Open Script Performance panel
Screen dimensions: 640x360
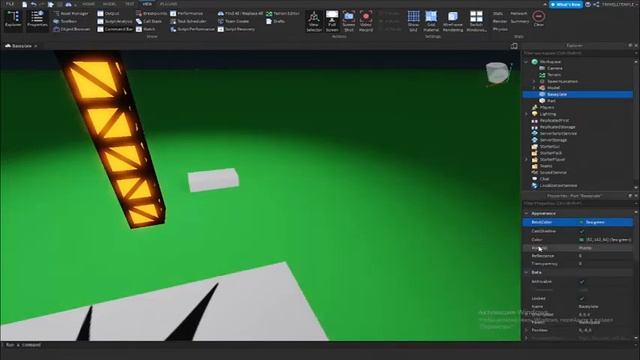tap(192, 29)
